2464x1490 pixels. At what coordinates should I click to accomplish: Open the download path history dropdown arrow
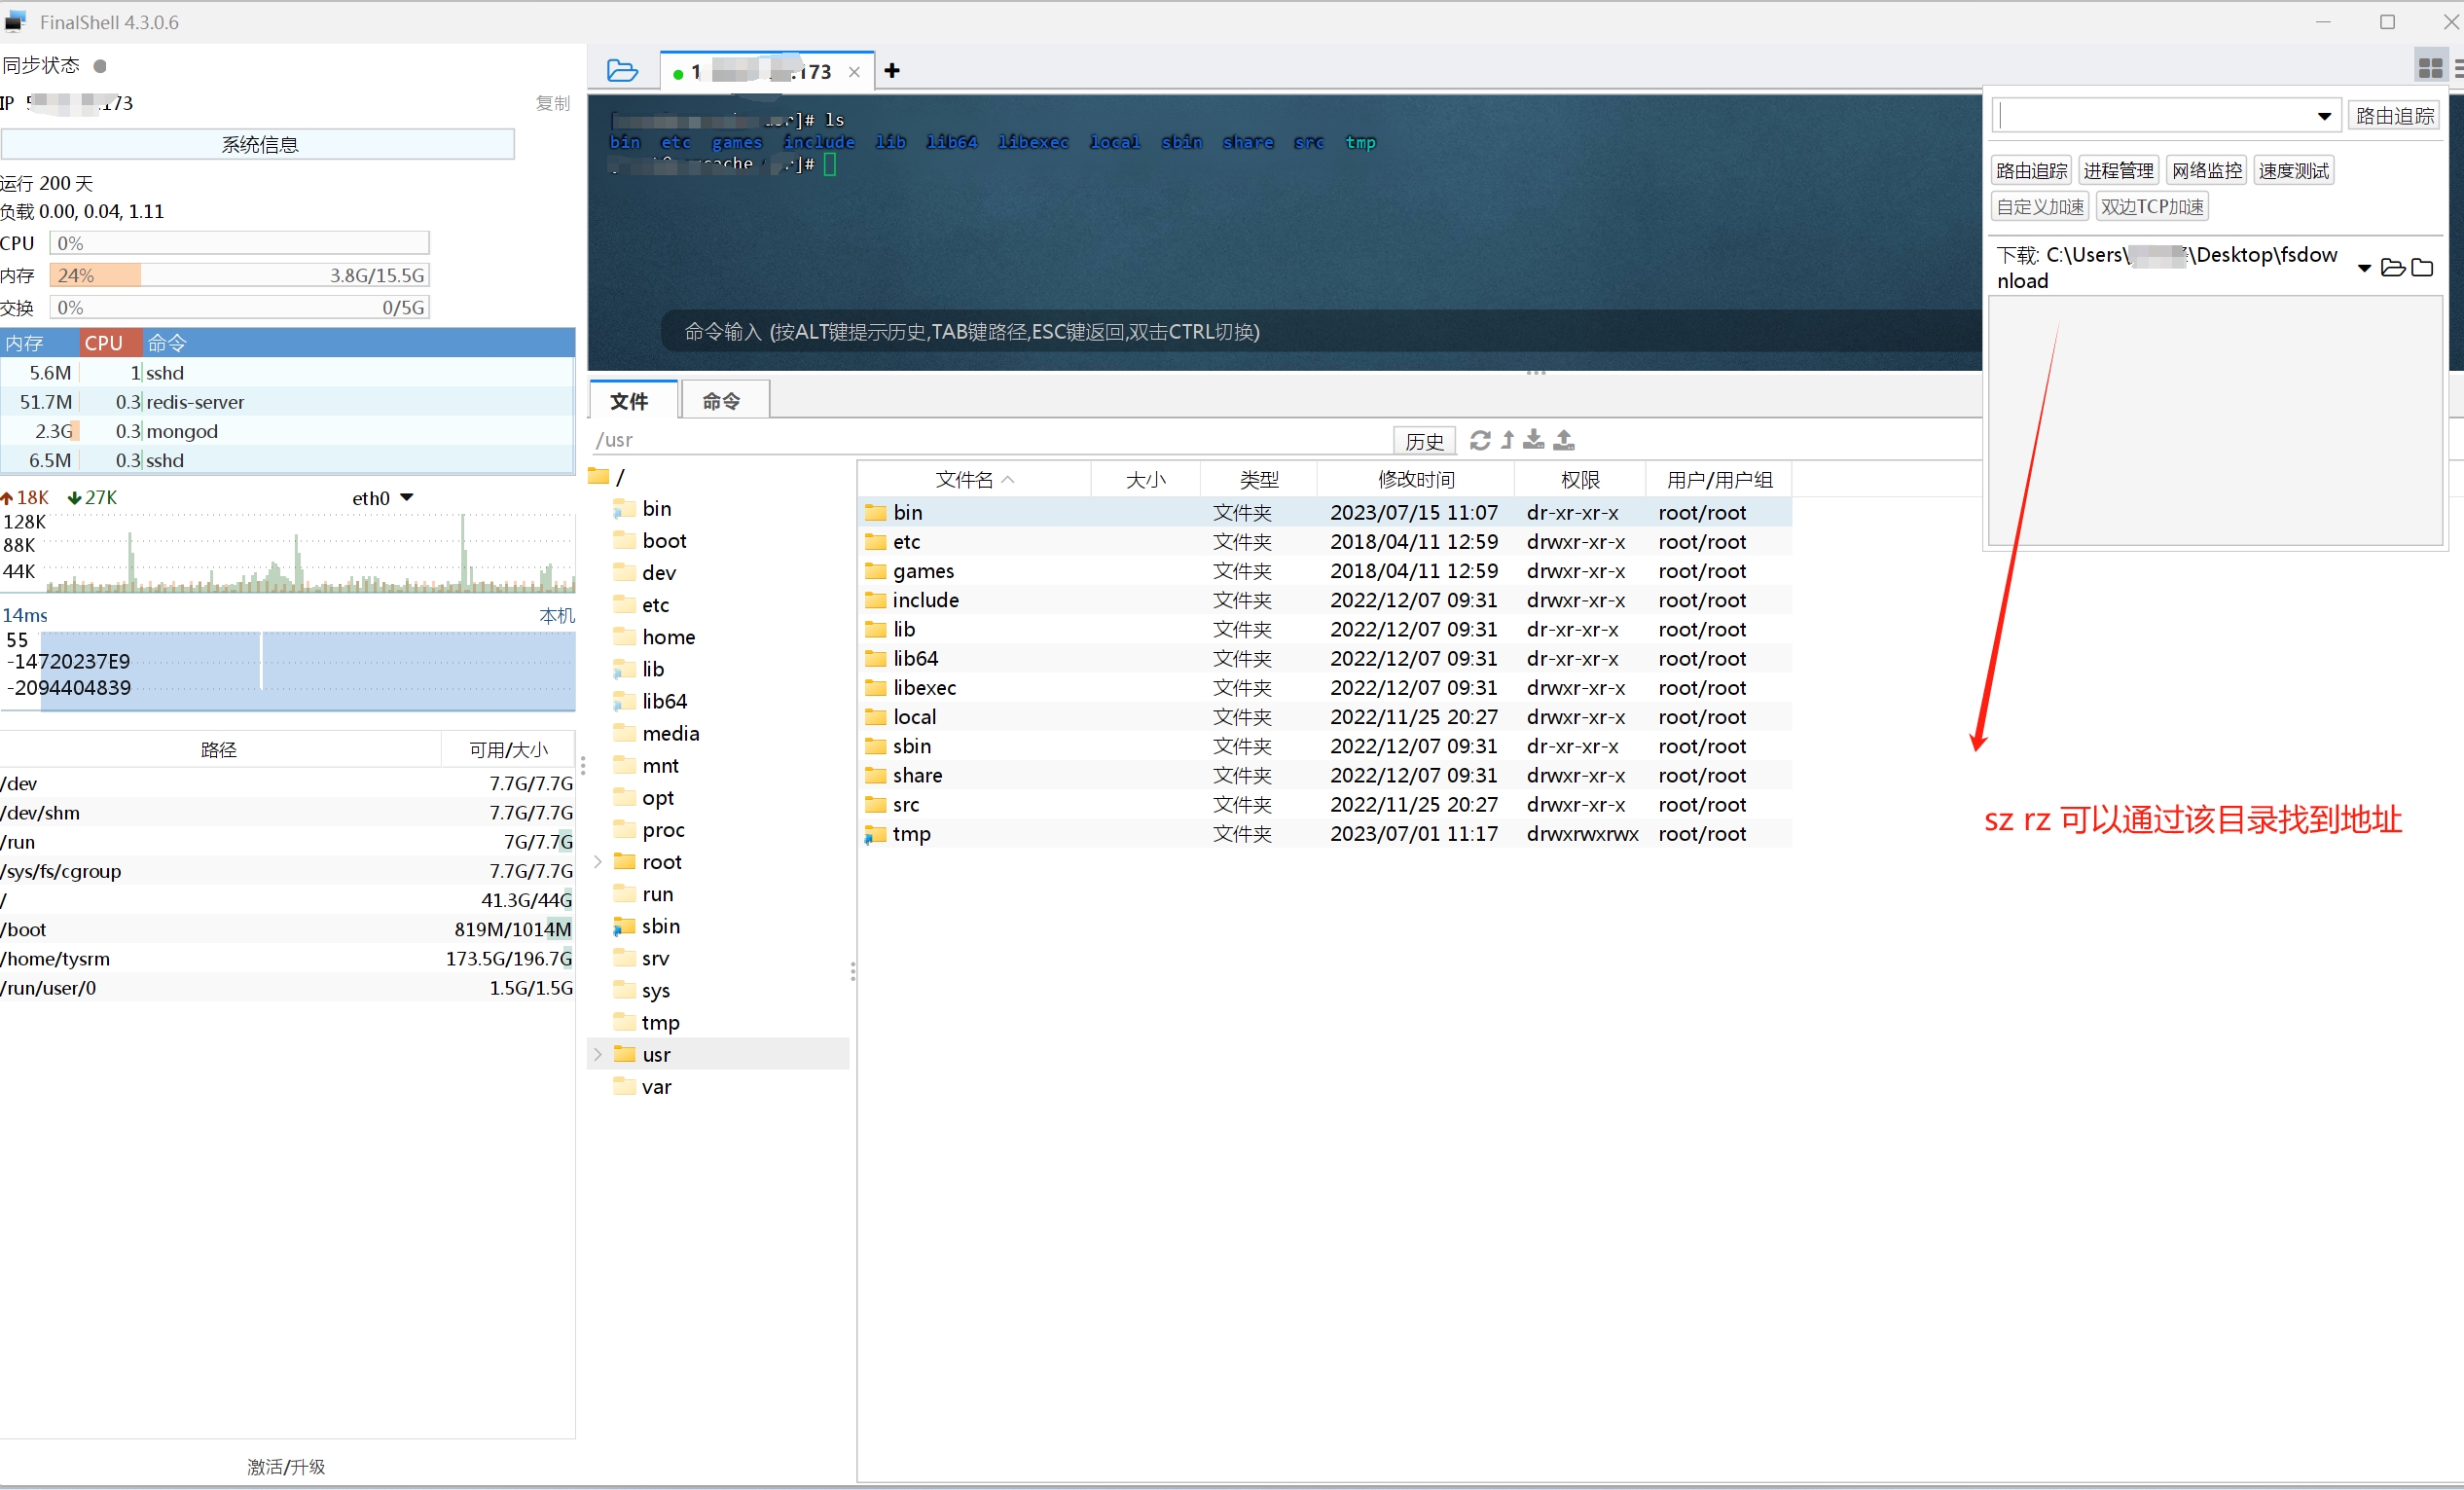pyautogui.click(x=2364, y=267)
